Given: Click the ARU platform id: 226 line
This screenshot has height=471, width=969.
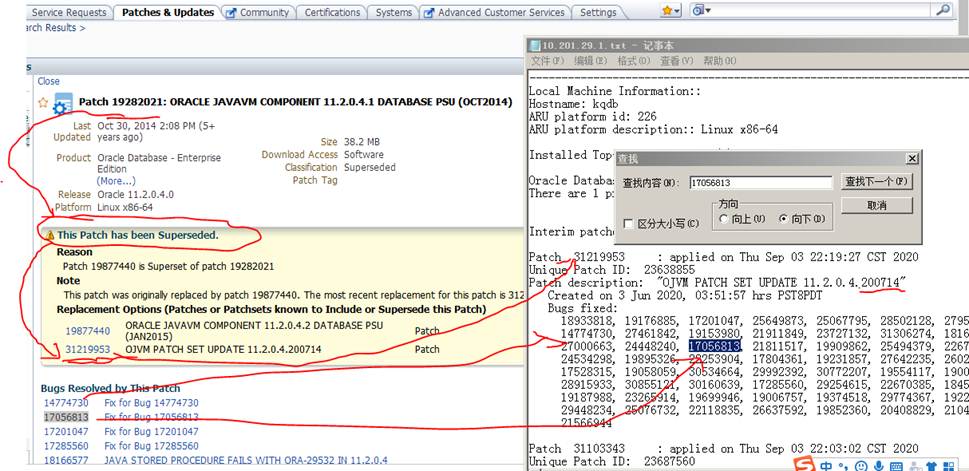Looking at the screenshot, I should [x=593, y=116].
